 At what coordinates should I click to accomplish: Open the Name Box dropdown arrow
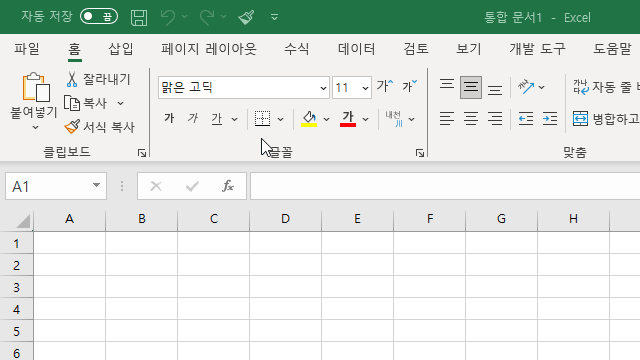tap(96, 185)
